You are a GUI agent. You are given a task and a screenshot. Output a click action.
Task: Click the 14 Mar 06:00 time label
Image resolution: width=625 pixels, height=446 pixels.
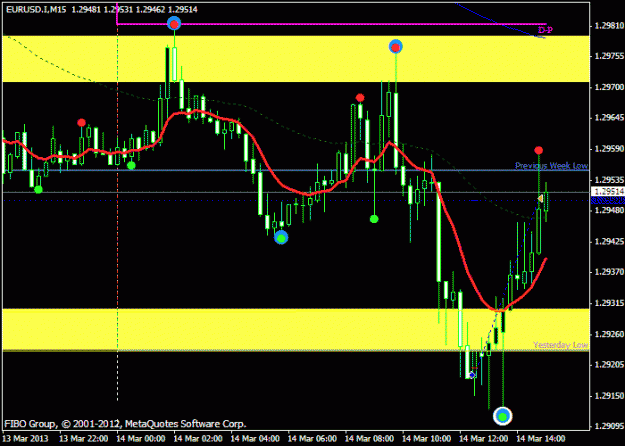(312, 438)
